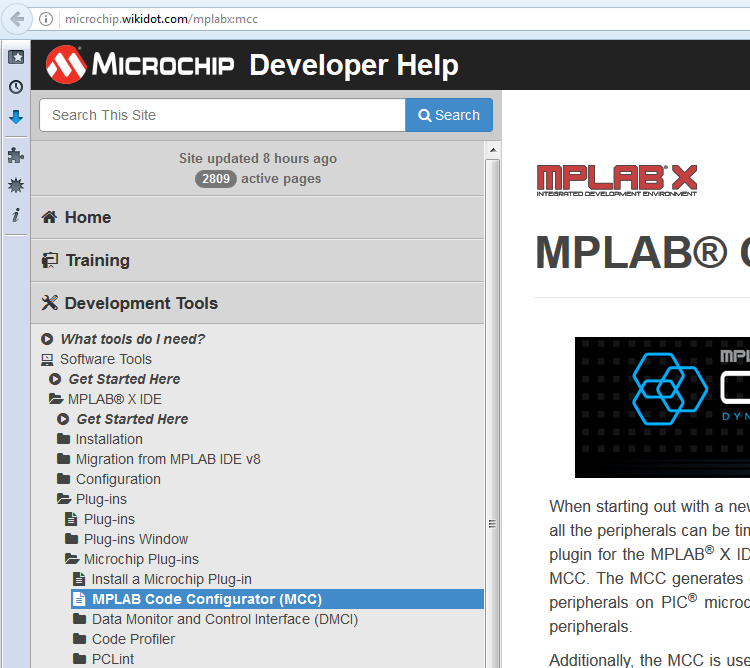Screen dimensions: 750x668
Task: Click the crossed tools icon beside Development Tools
Action: 50,303
